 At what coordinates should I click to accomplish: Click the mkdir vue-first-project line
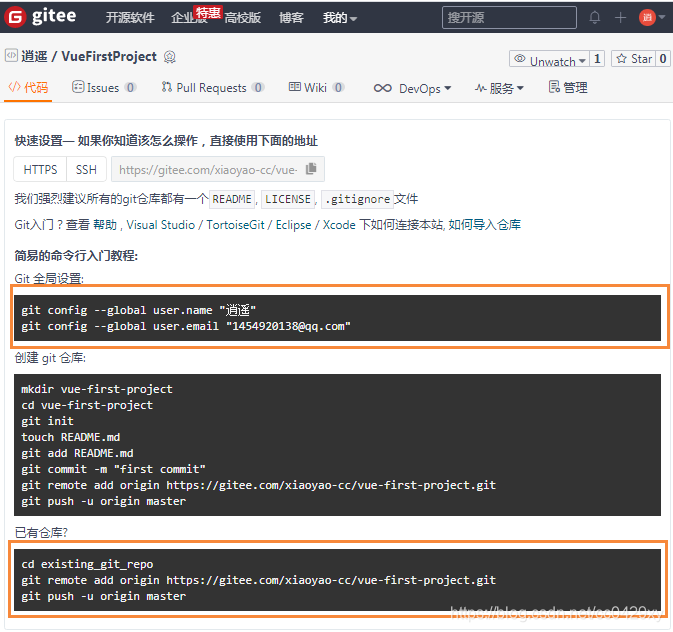click(x=97, y=389)
